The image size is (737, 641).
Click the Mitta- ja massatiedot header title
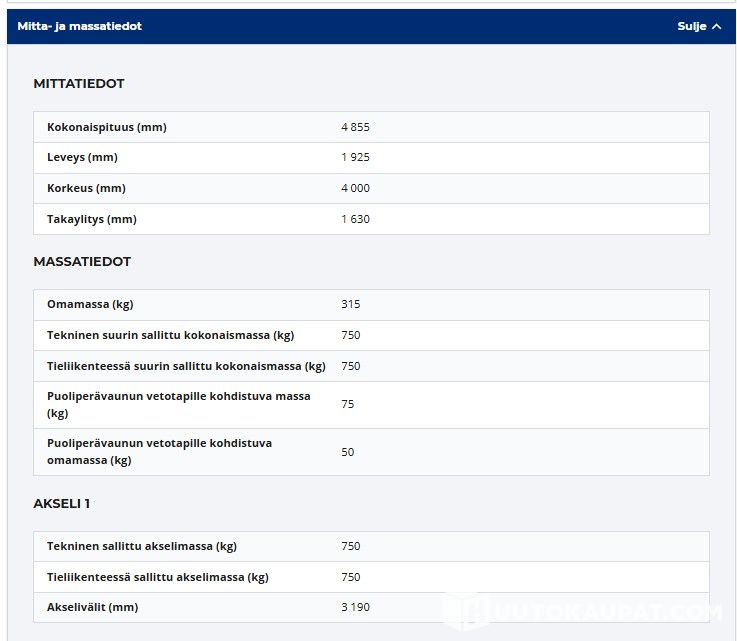pyautogui.click(x=79, y=27)
